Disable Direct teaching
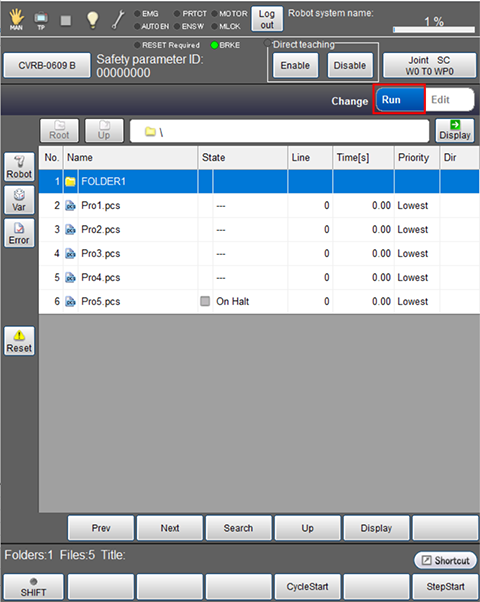 (x=350, y=65)
